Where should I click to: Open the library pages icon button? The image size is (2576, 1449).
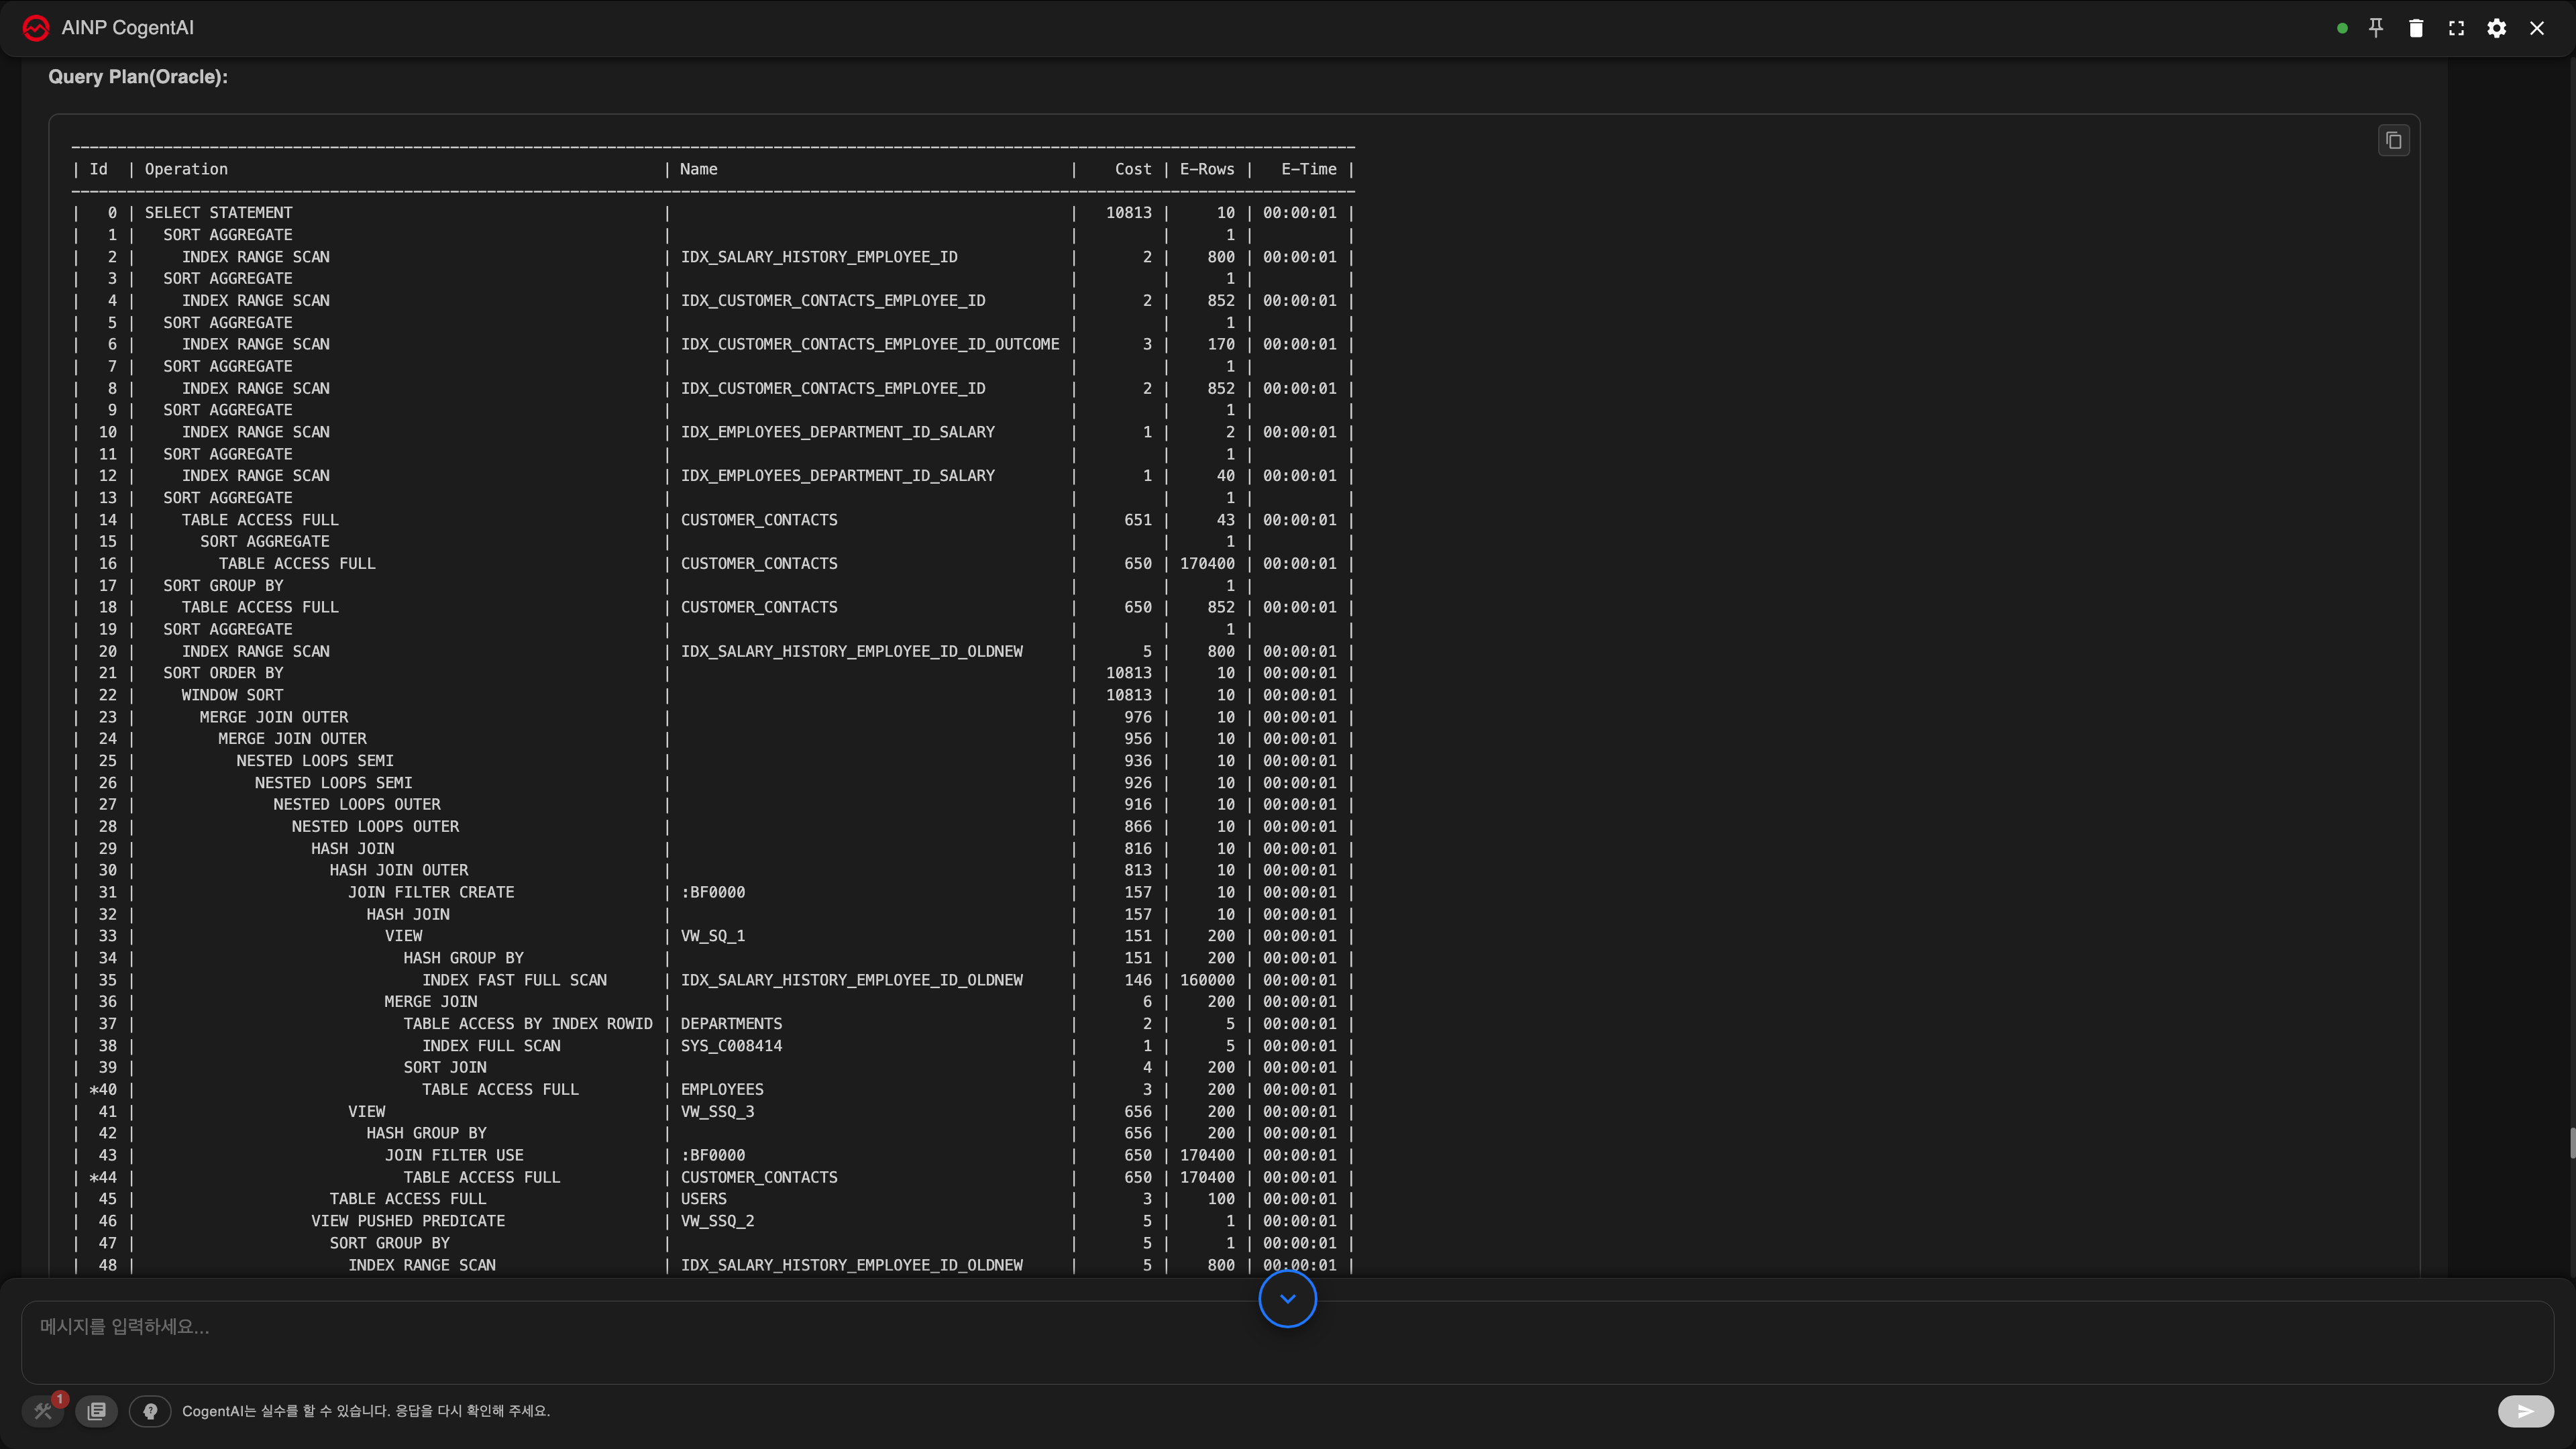[97, 1411]
